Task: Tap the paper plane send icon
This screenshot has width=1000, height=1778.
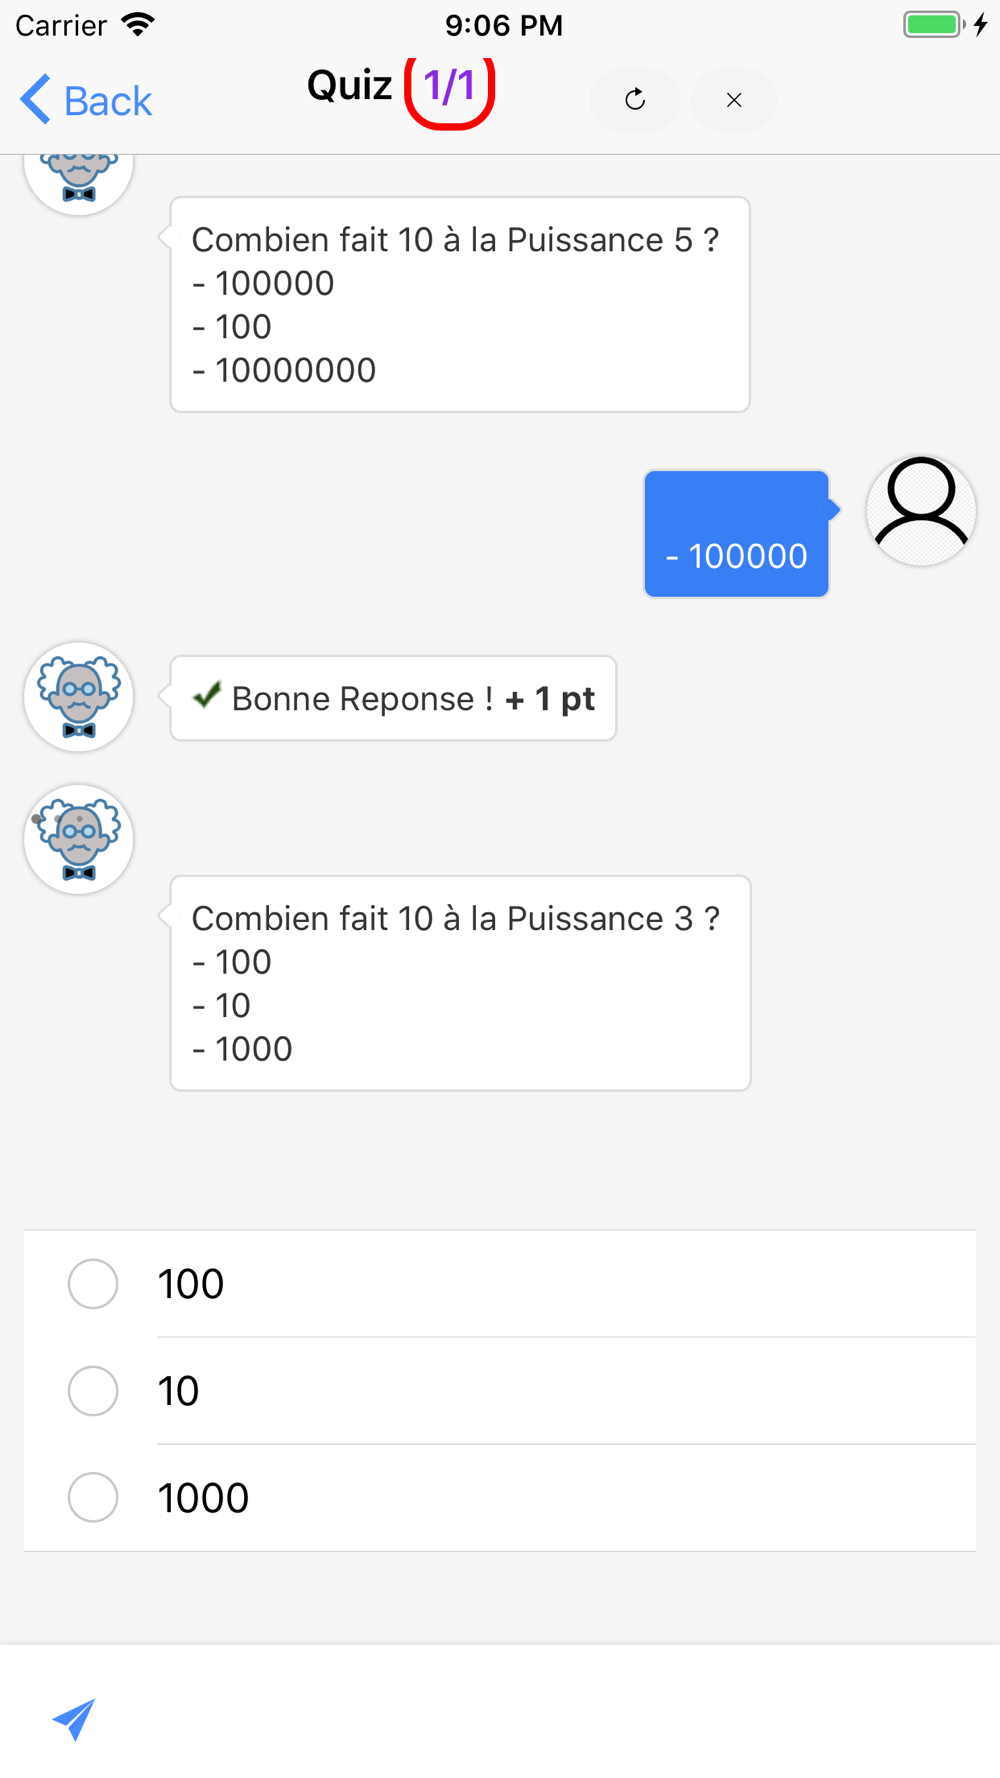Action: coord(74,1718)
